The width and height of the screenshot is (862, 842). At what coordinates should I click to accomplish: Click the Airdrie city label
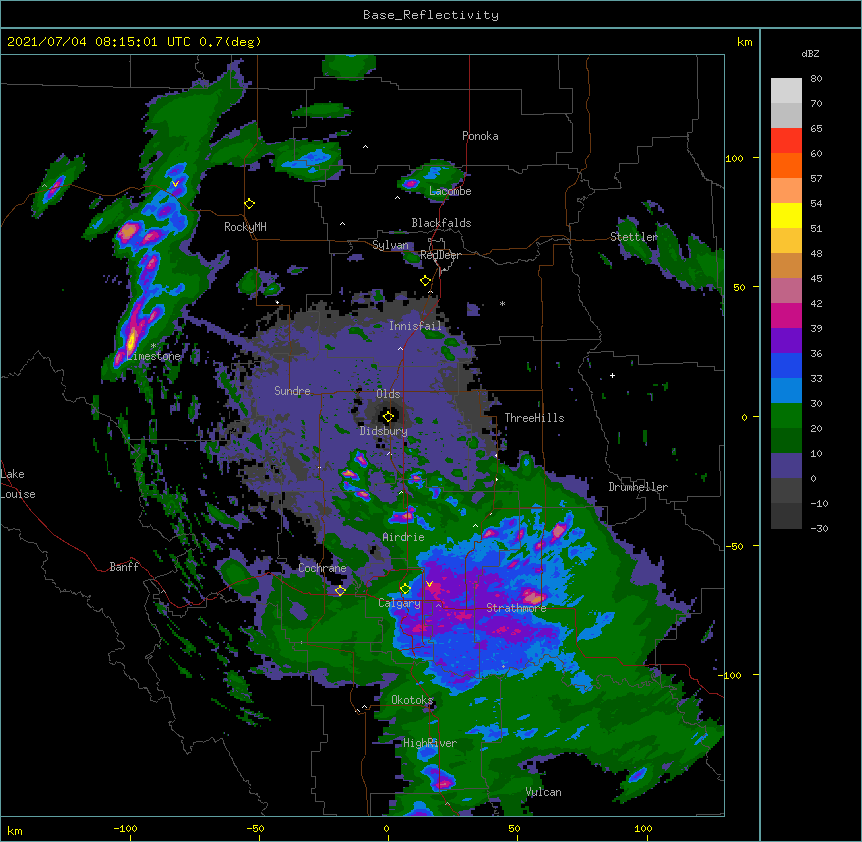tap(403, 537)
